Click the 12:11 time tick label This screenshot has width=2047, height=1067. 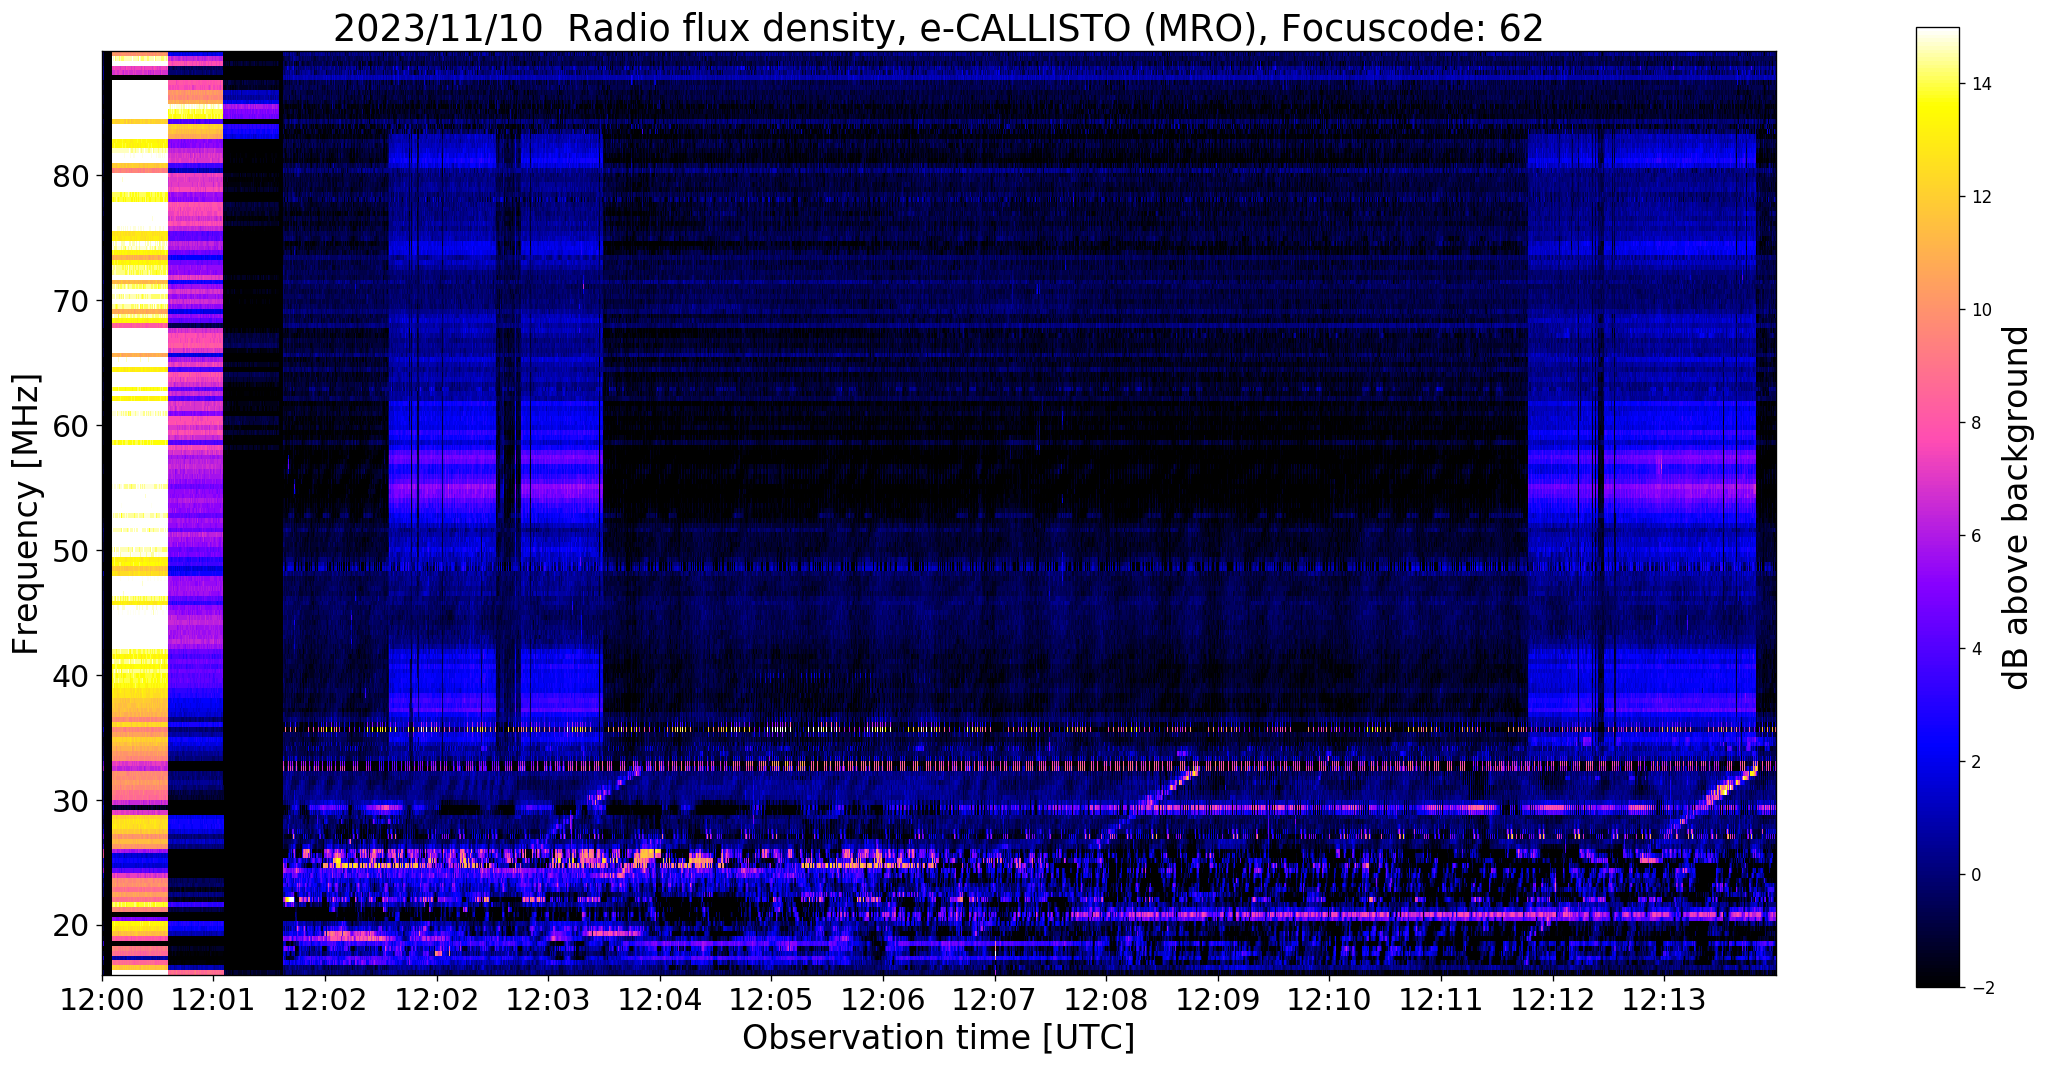pos(1441,998)
